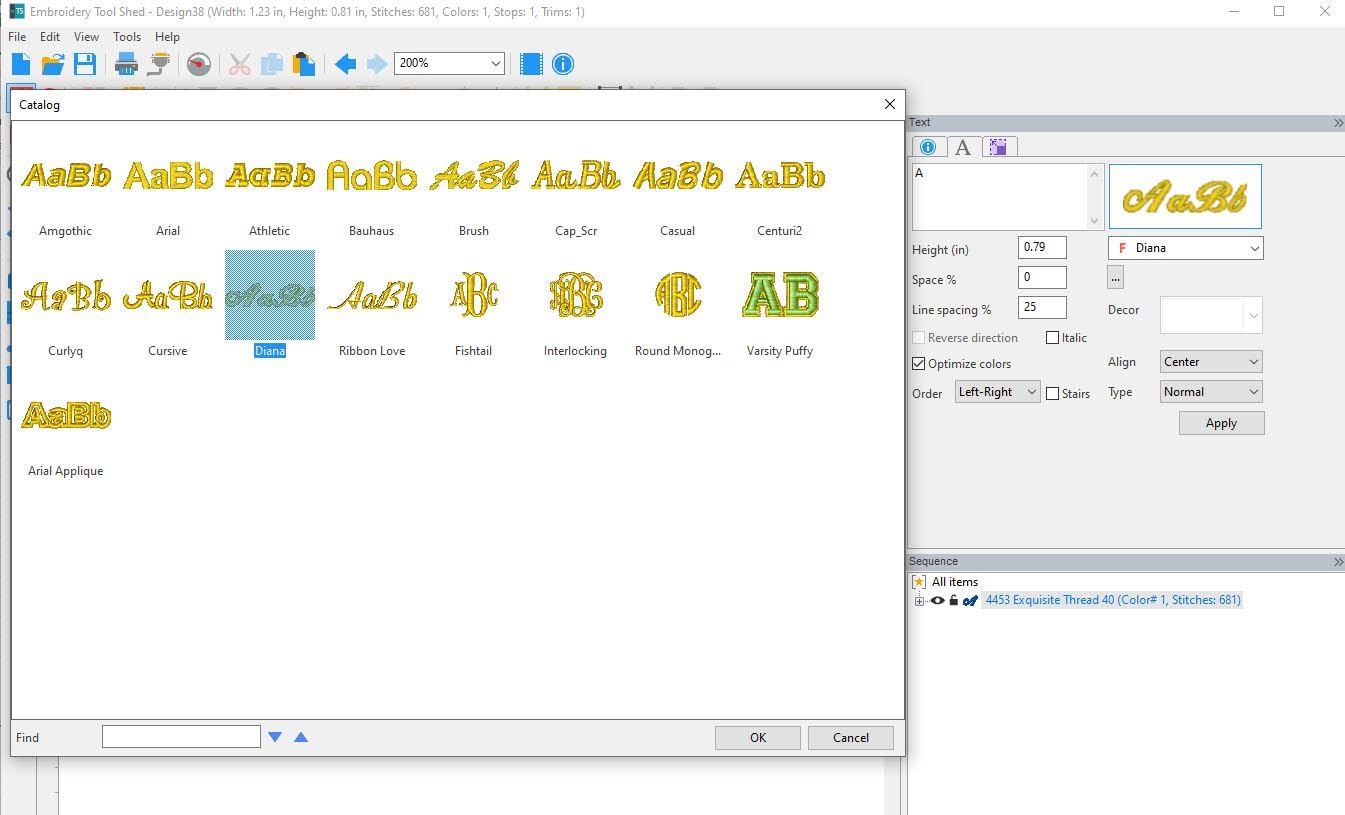Click the Save icon on the toolbar
This screenshot has width=1345, height=815.
click(x=85, y=63)
